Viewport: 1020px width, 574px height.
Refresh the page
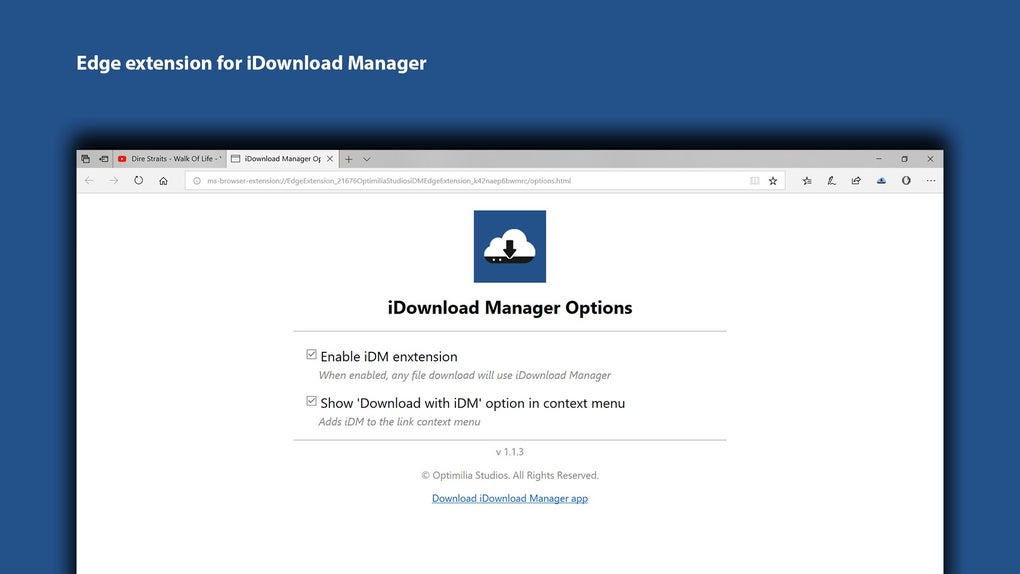pyautogui.click(x=139, y=181)
